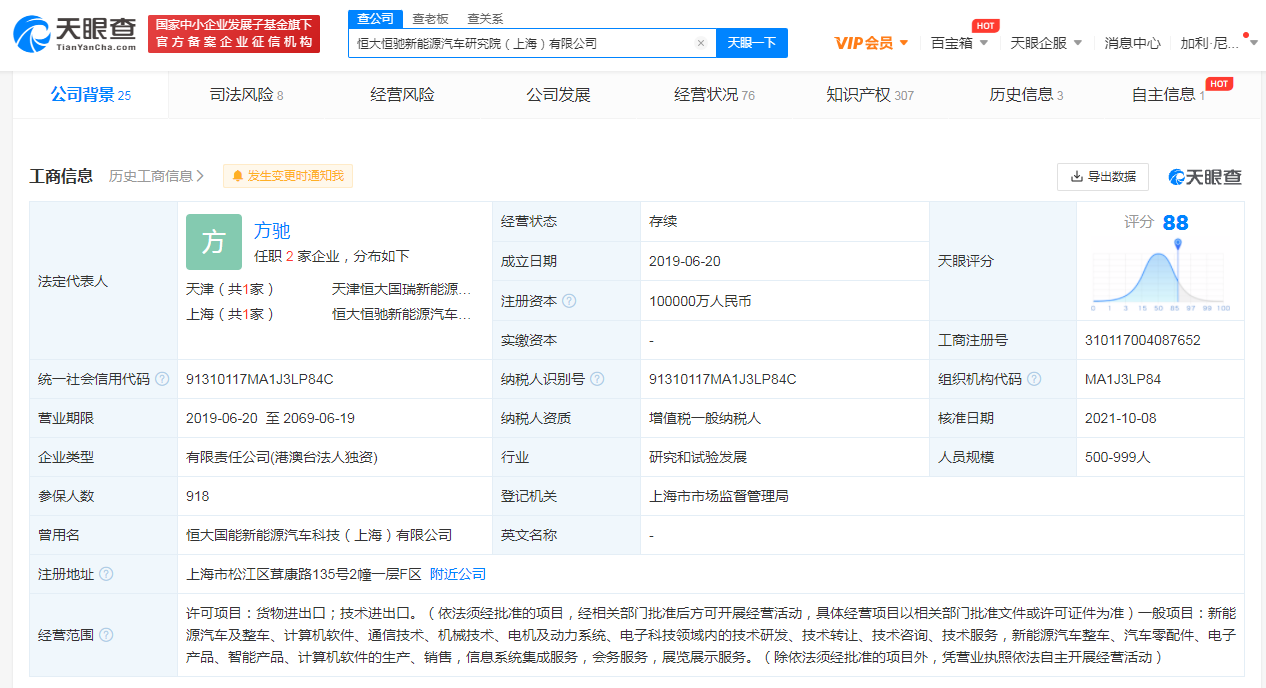Clear the search box with the X icon
This screenshot has height=688, width=1266.
click(x=700, y=43)
